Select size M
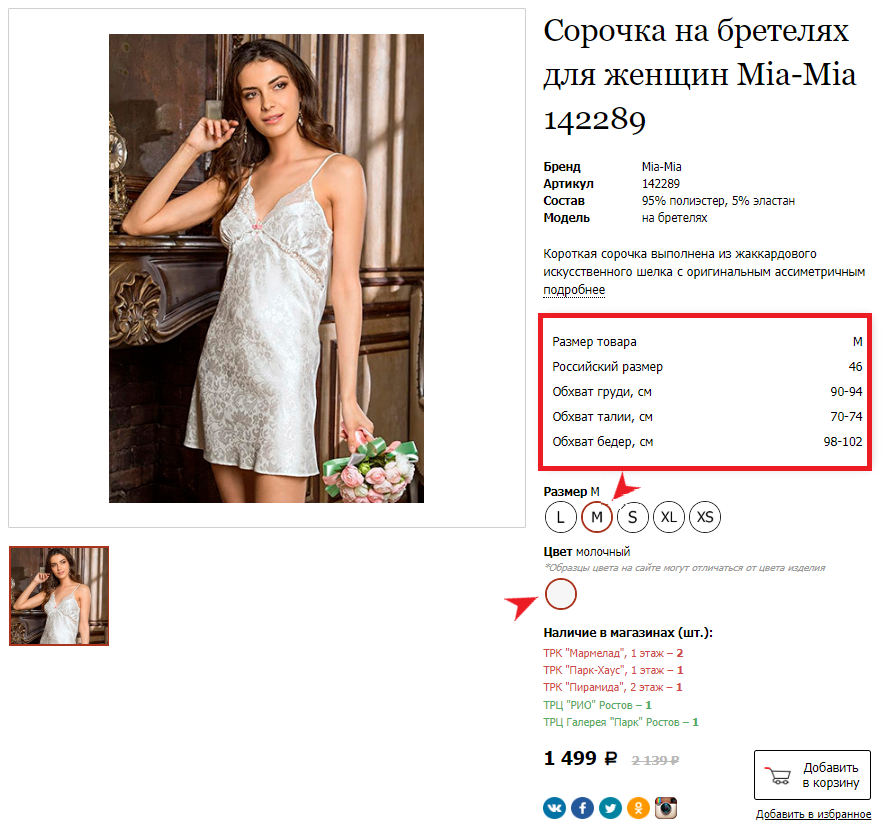Image resolution: width=890 pixels, height=828 pixels. pyautogui.click(x=597, y=517)
